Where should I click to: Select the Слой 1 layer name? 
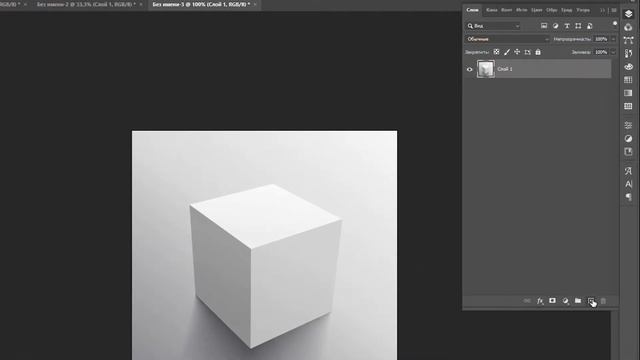click(505, 69)
